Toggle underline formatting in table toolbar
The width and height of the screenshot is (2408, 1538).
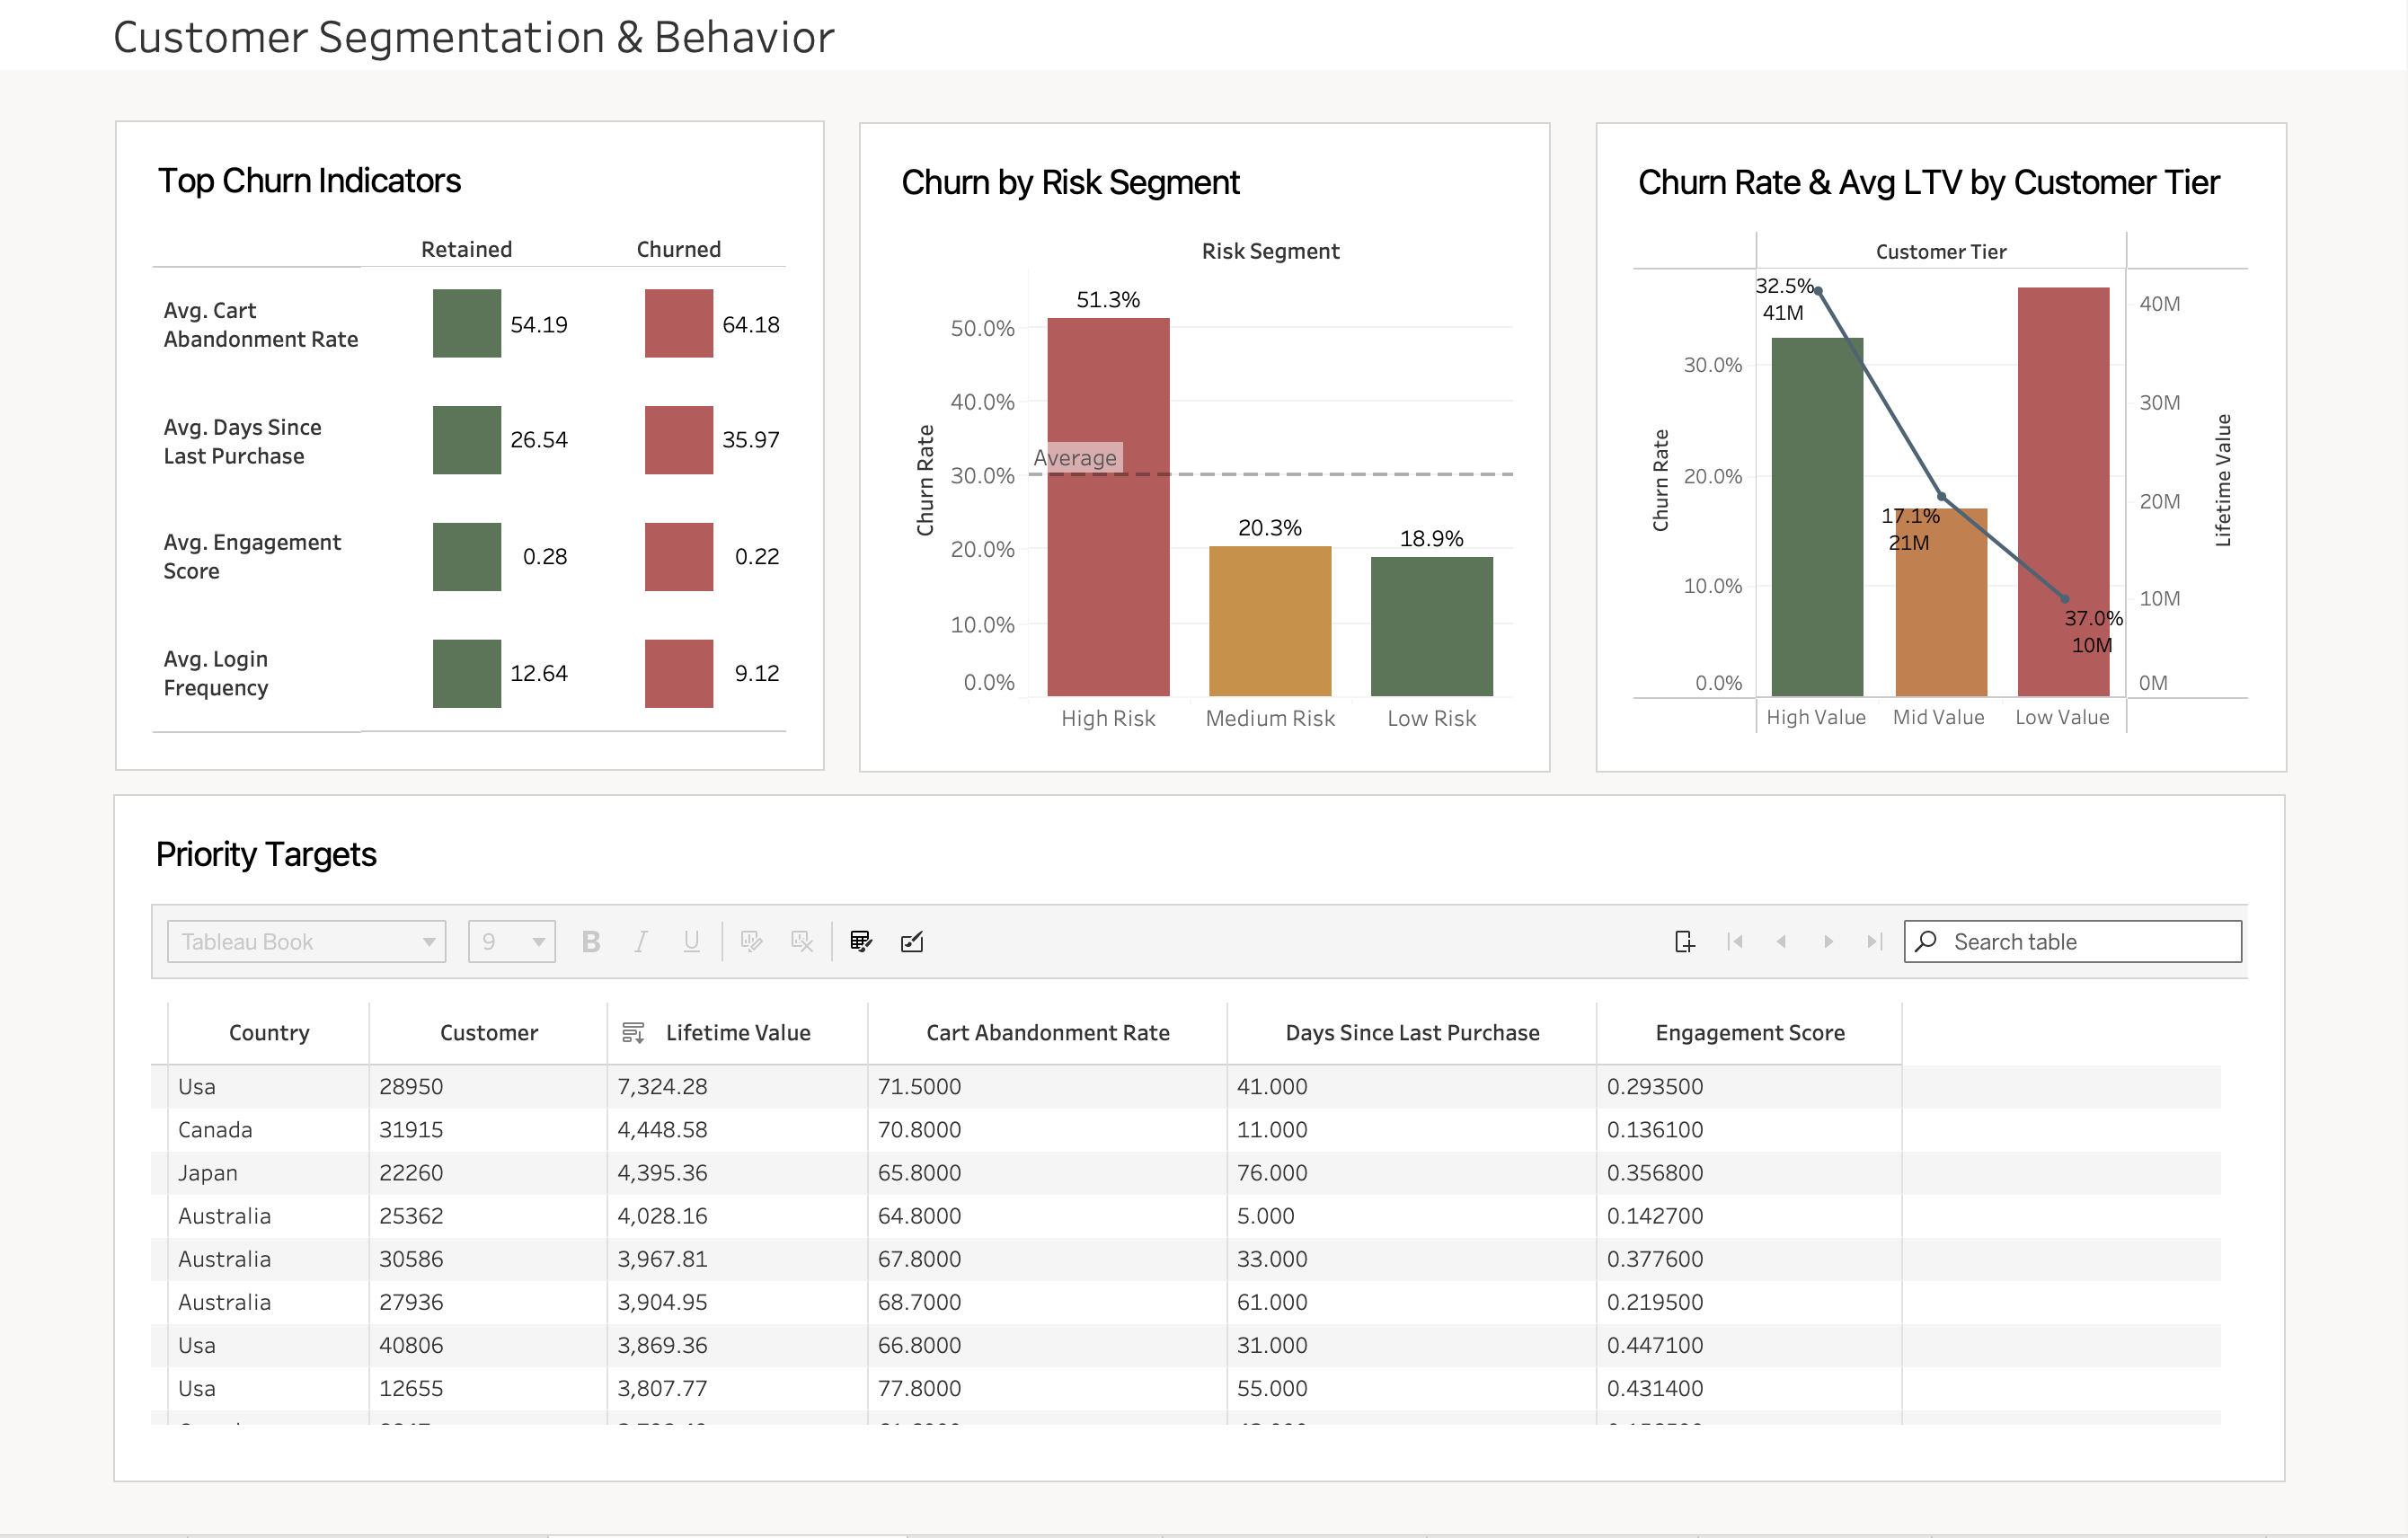point(691,941)
